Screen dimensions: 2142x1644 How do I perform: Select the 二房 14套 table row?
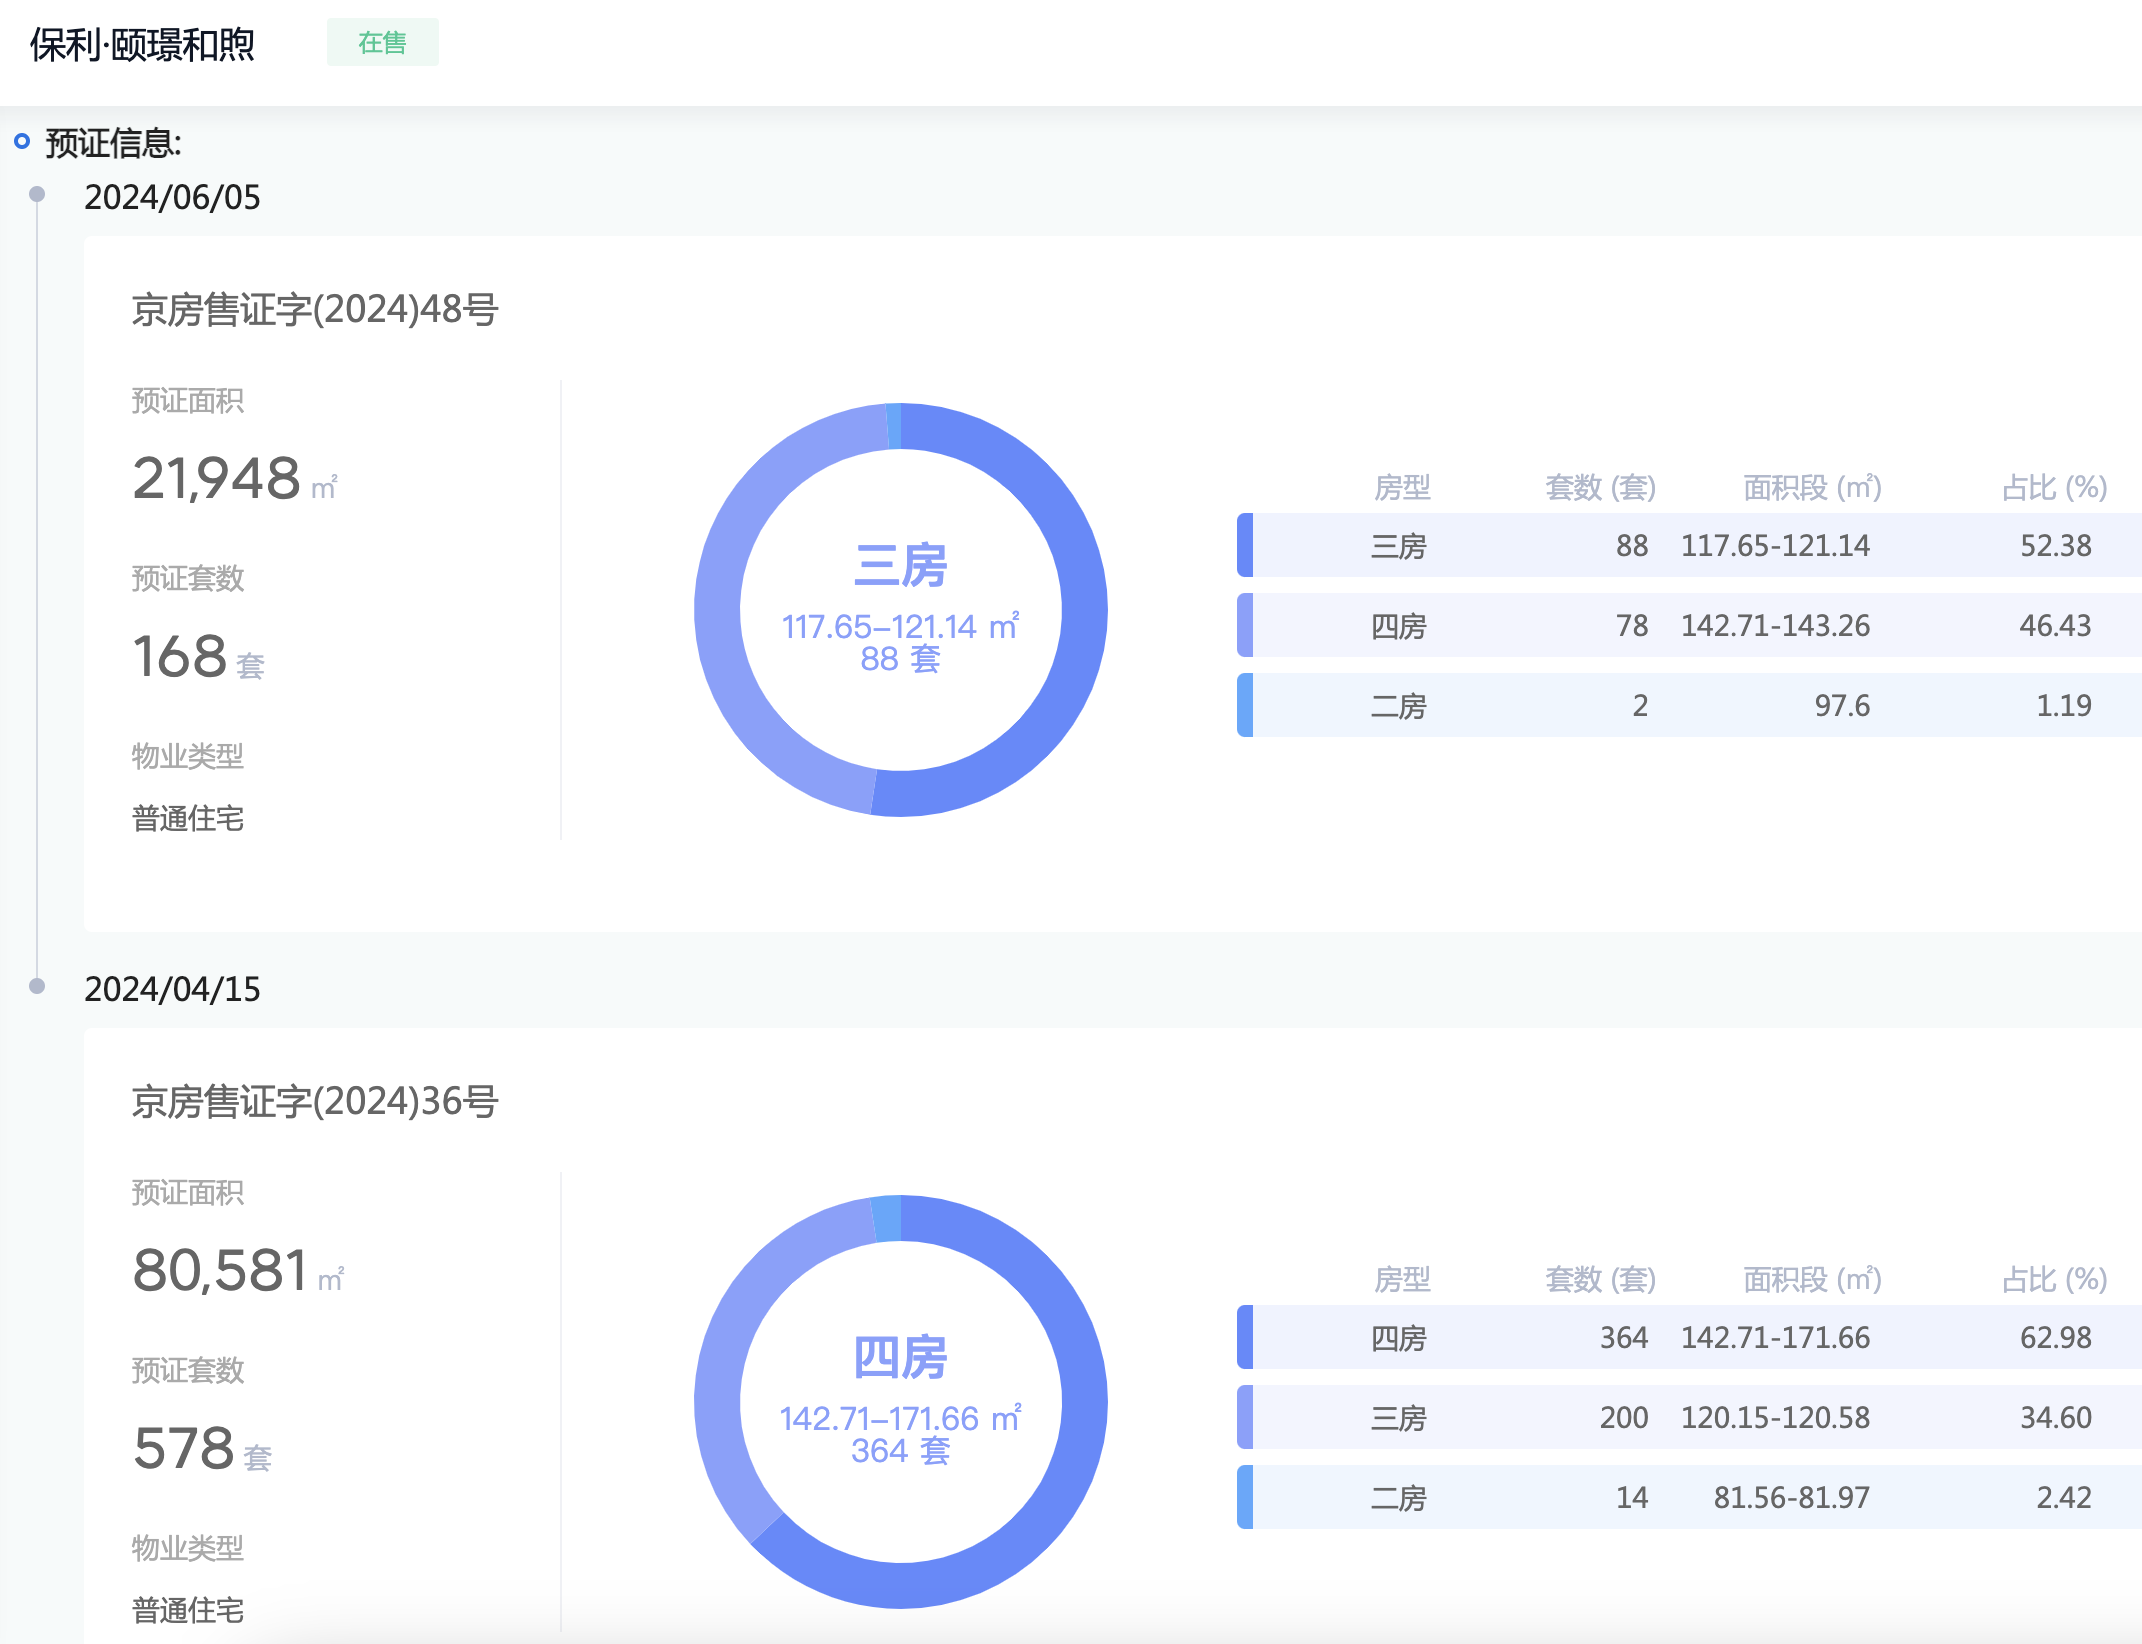pos(1690,1497)
